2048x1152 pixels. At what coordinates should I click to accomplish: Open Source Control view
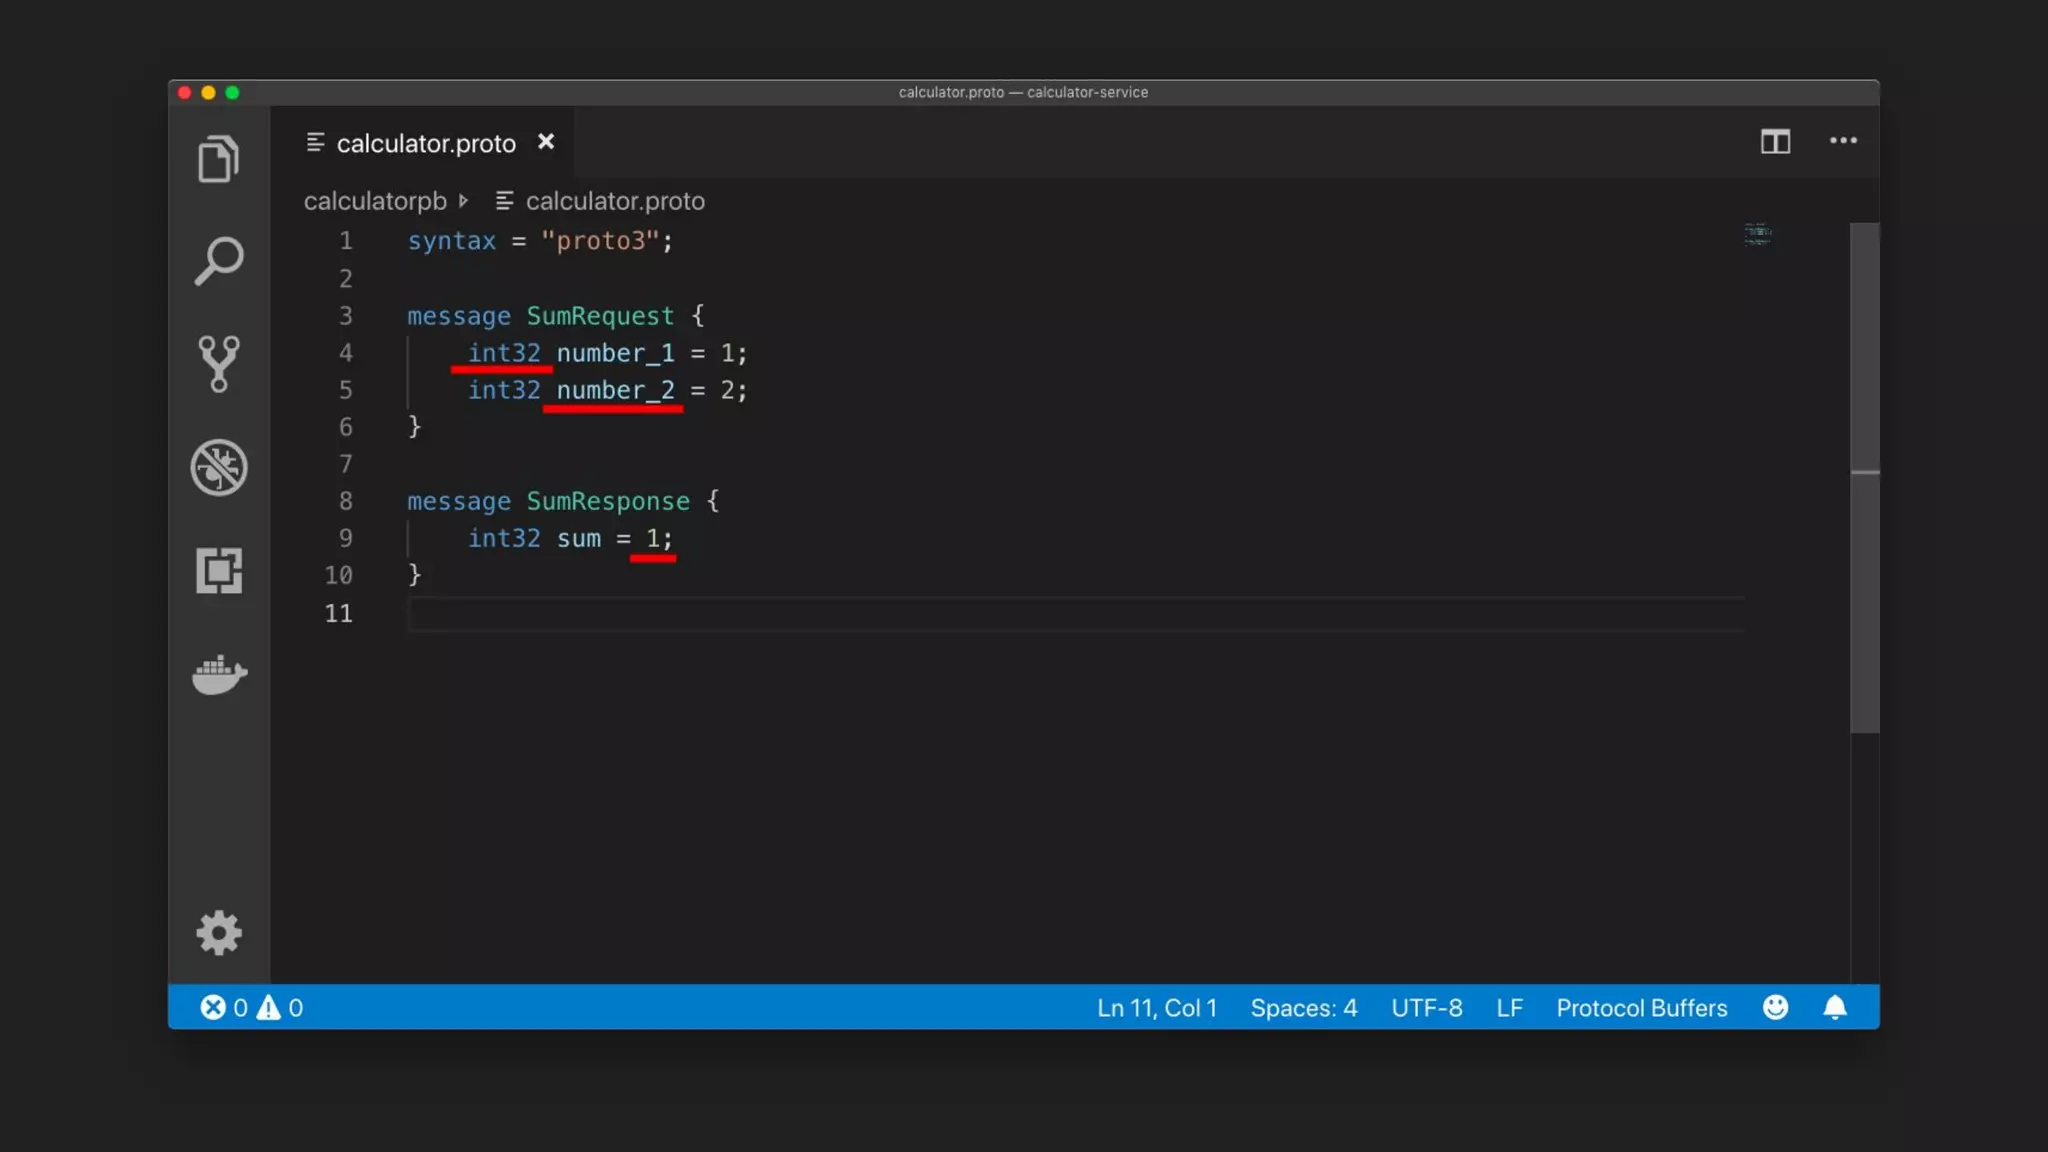(x=218, y=364)
